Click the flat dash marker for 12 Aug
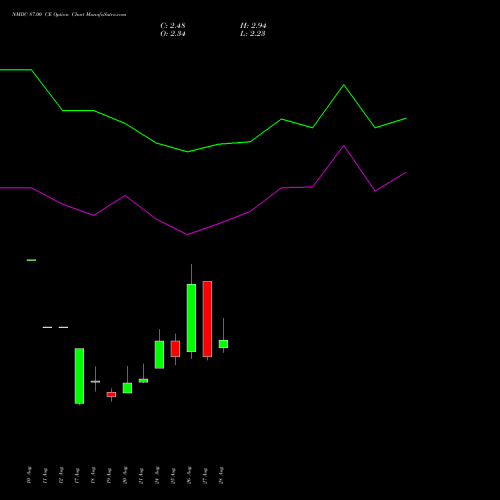The height and width of the screenshot is (500, 500). (x=63, y=327)
